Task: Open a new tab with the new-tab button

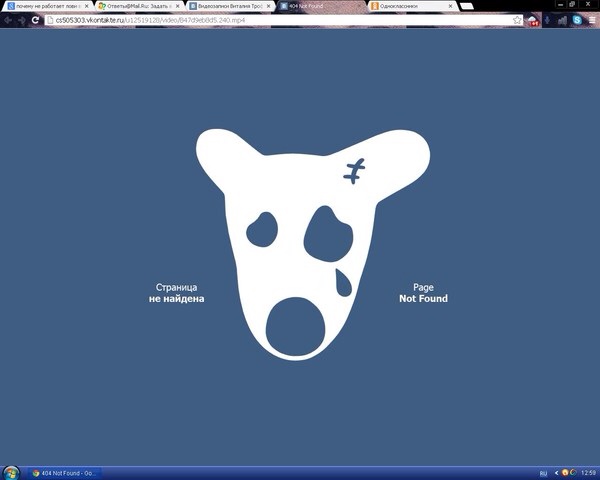Action: [466, 6]
